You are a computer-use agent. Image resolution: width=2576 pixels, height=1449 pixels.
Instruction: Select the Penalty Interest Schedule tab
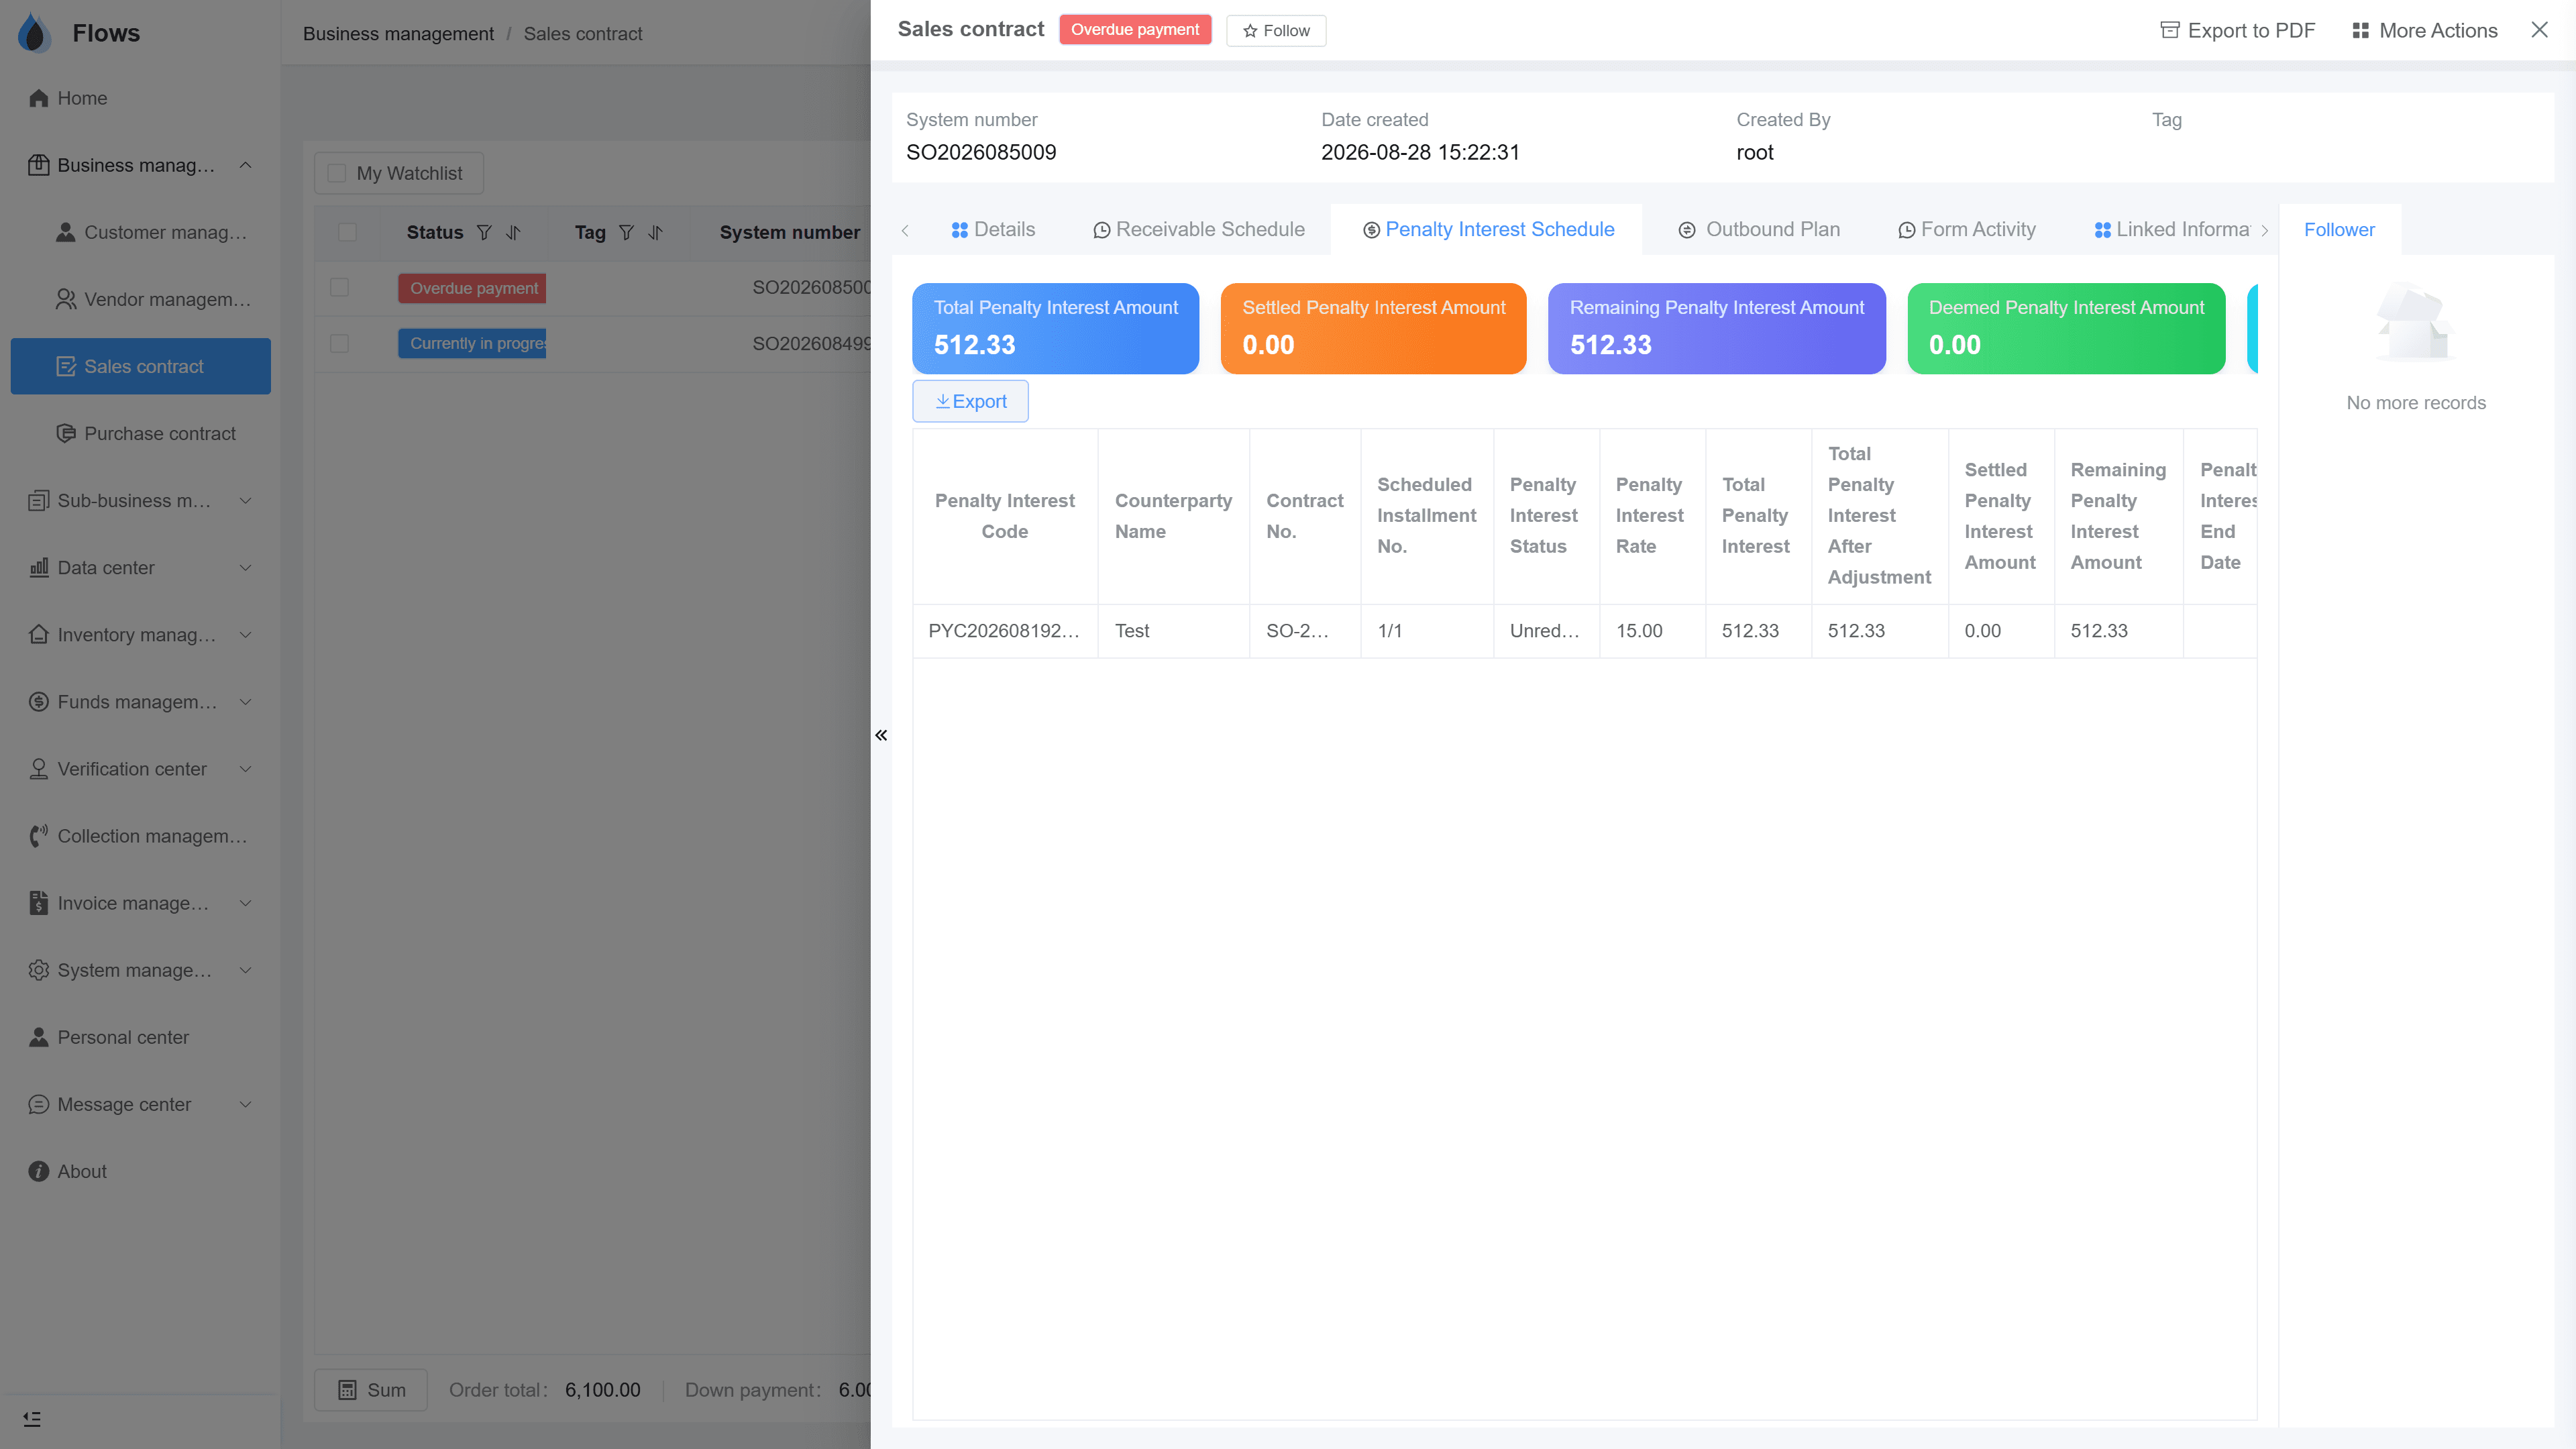tap(1488, 229)
